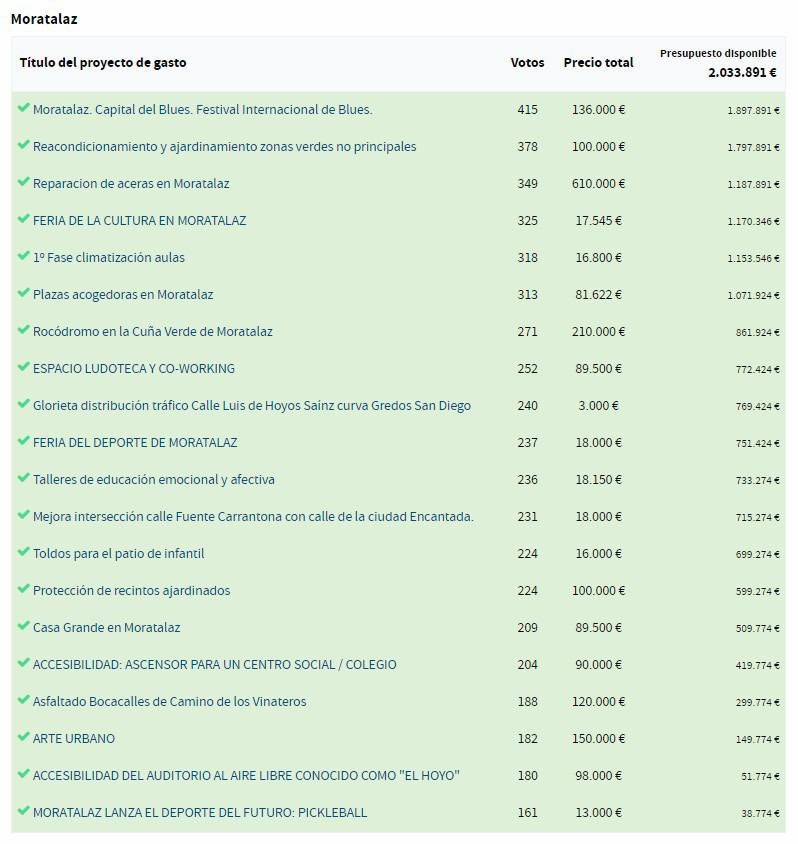798x844 pixels.
Task: Open ACCESIBILIDAD ASCENSOR PARA UN CENTRO SOCIAL link
Action: tap(214, 665)
